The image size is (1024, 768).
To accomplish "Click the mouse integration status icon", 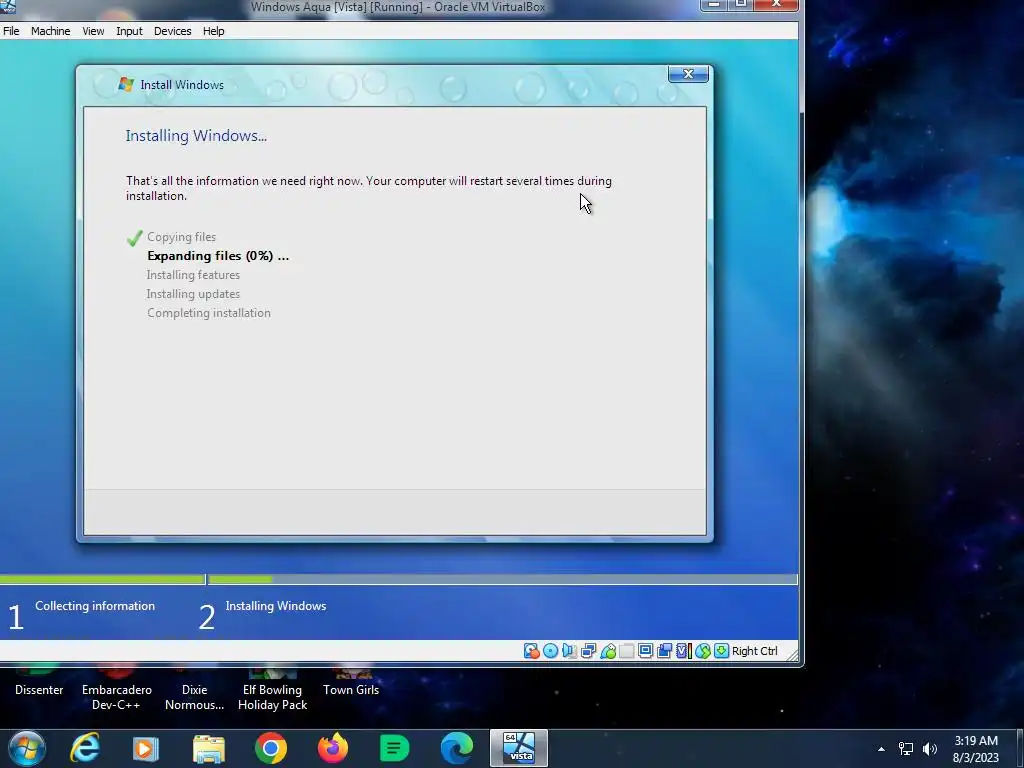I will coord(703,650).
